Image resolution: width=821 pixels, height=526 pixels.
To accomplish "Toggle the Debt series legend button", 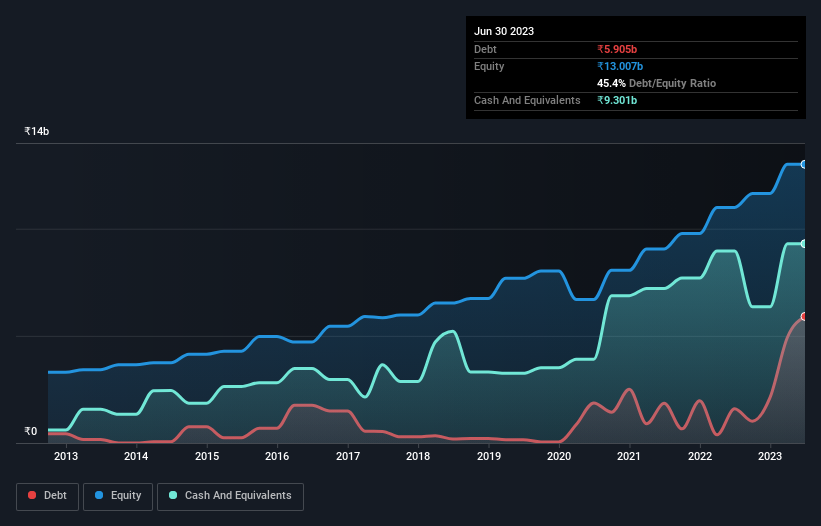I will pyautogui.click(x=47, y=496).
